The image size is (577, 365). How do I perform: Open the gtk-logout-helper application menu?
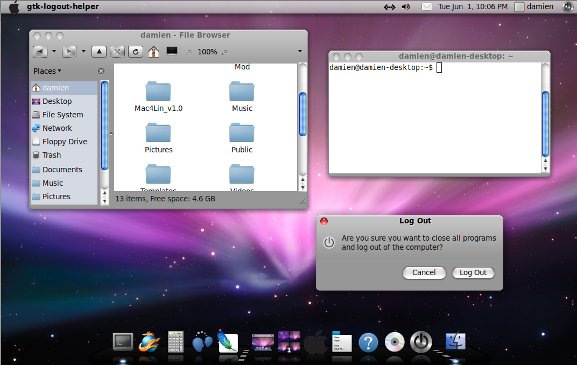pos(63,7)
